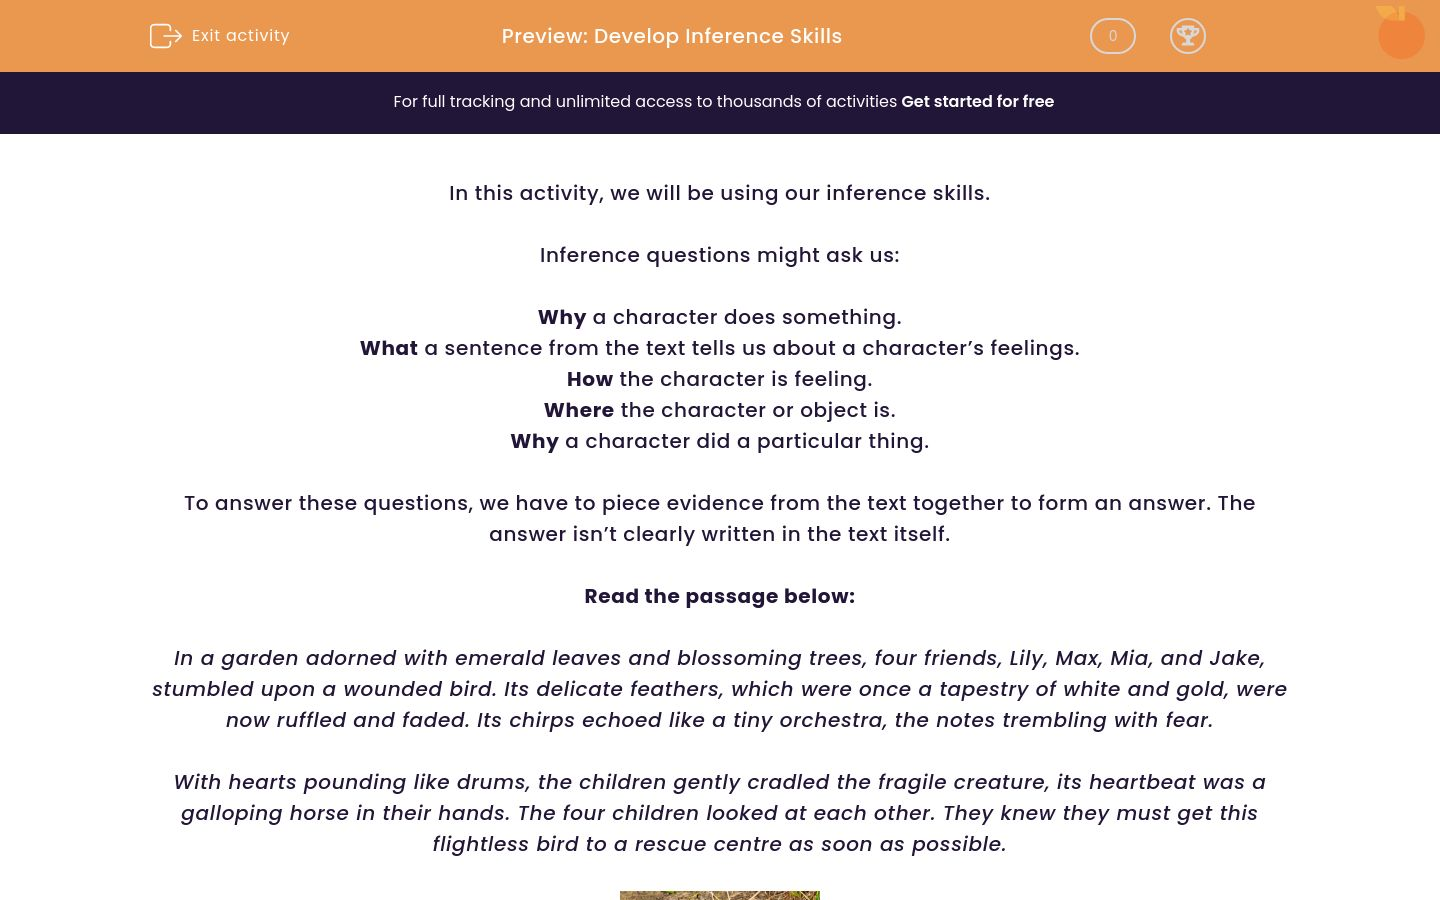
Task: Click the unlimited access promotional text
Action: click(646, 102)
